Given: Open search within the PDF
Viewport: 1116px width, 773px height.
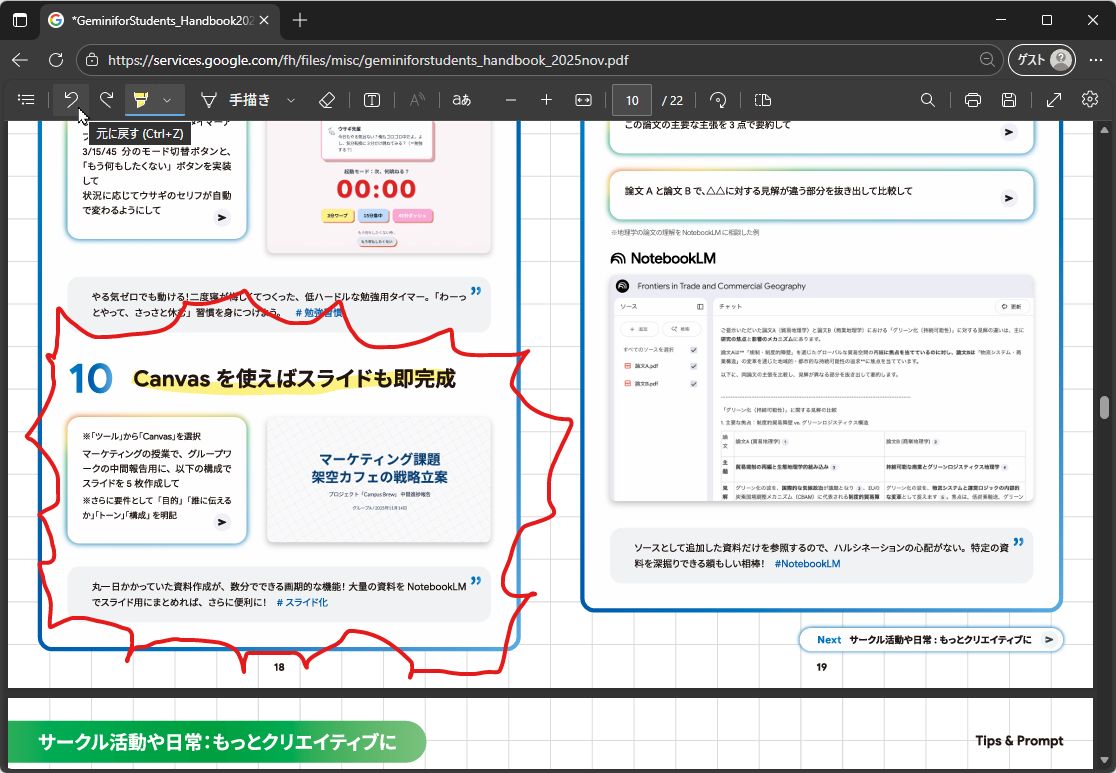Looking at the screenshot, I should (x=927, y=99).
